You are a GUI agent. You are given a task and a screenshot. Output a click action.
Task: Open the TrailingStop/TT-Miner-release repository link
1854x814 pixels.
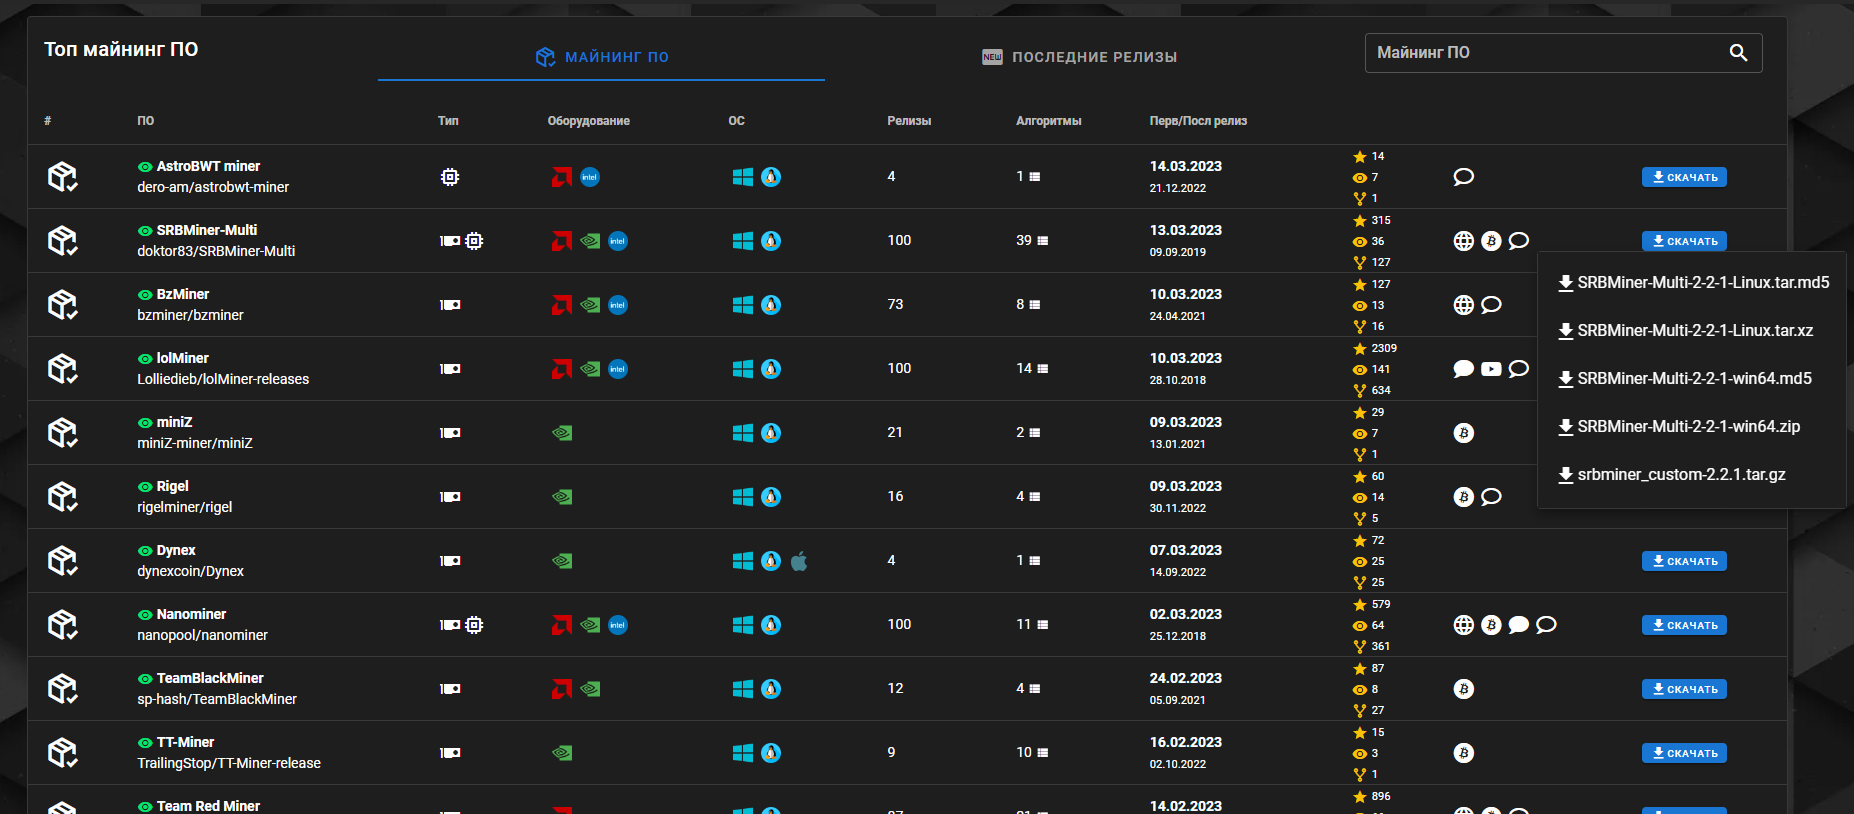229,763
